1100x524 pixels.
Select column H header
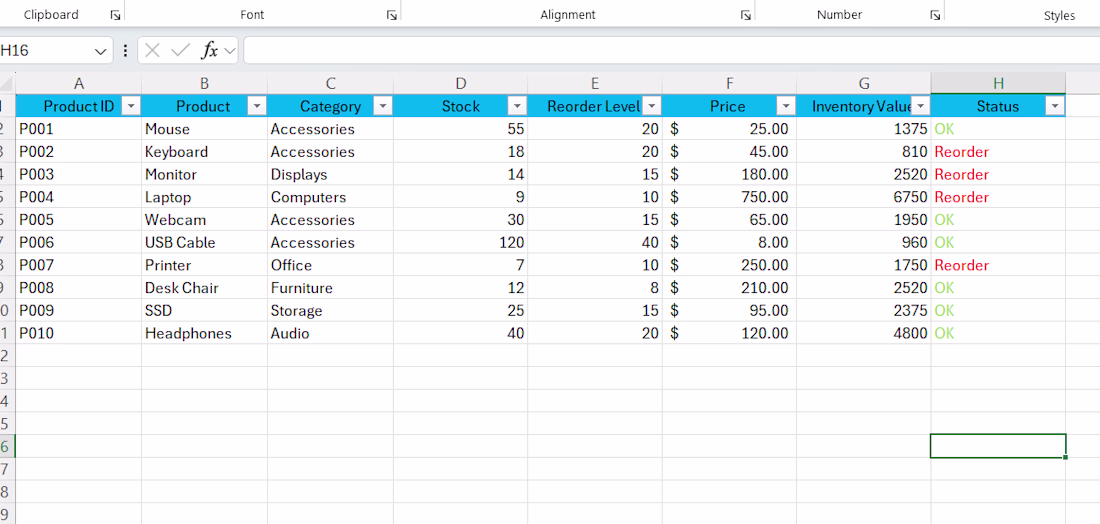click(998, 83)
